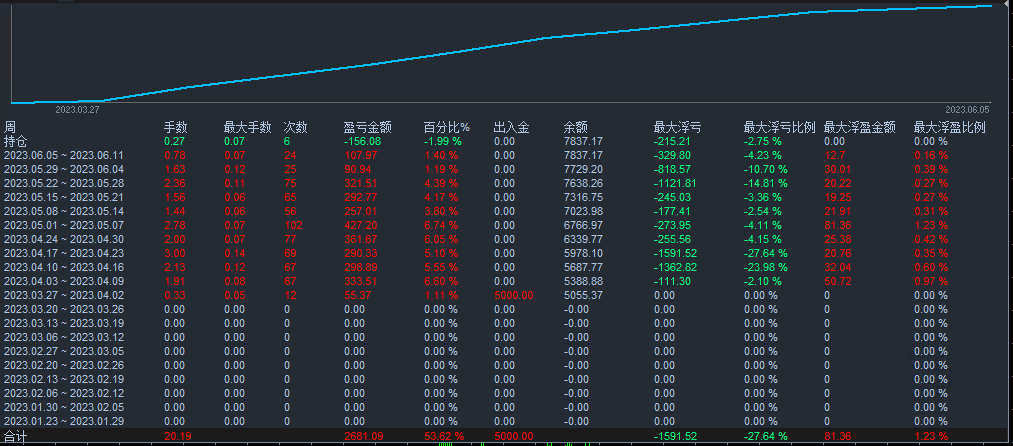Image resolution: width=1013 pixels, height=446 pixels.
Task: Click the position loss value -156.08
Action: [362, 141]
